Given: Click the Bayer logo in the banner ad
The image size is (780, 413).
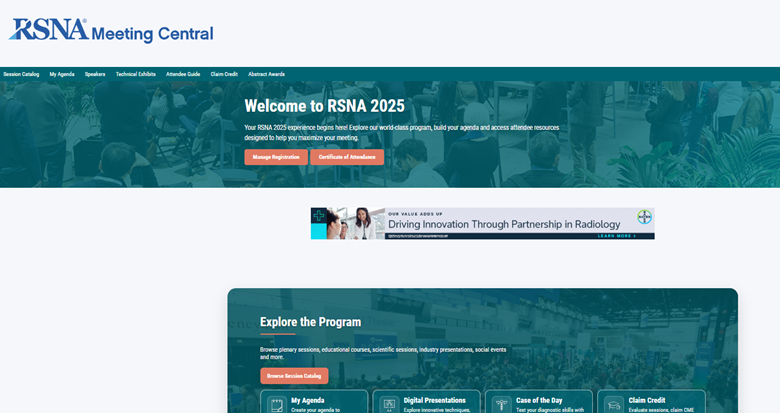Looking at the screenshot, I should click(644, 217).
